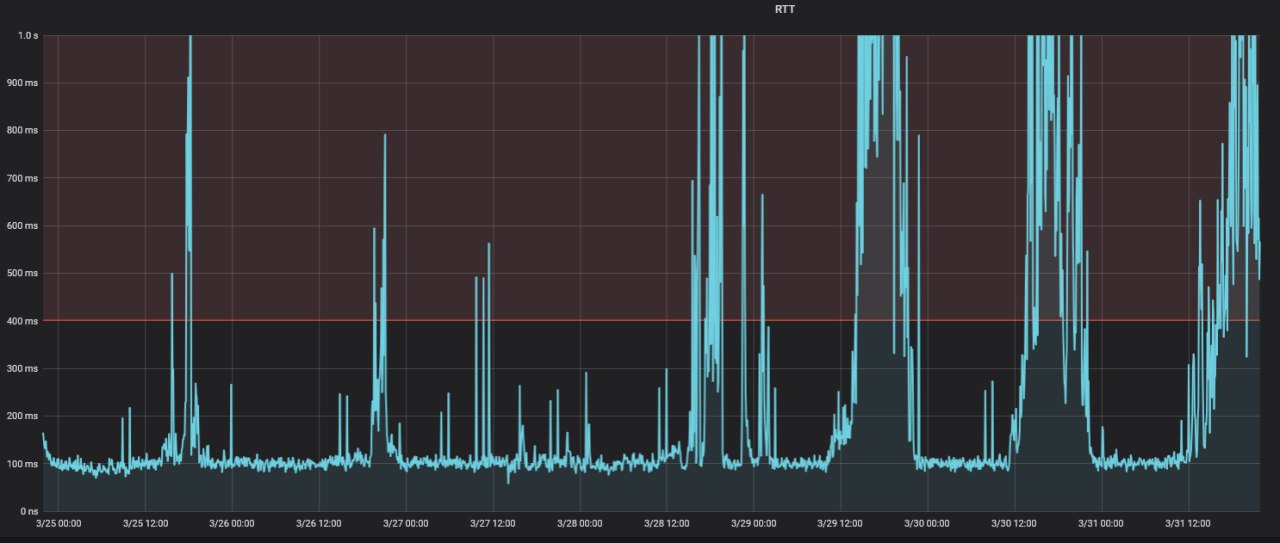The image size is (1280, 543).
Task: Click the 300 ms y-axis label
Action: (x=22, y=369)
